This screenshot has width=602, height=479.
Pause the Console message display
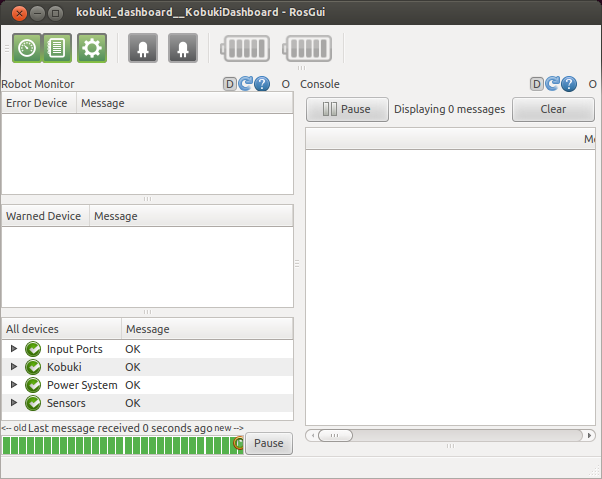tap(346, 109)
